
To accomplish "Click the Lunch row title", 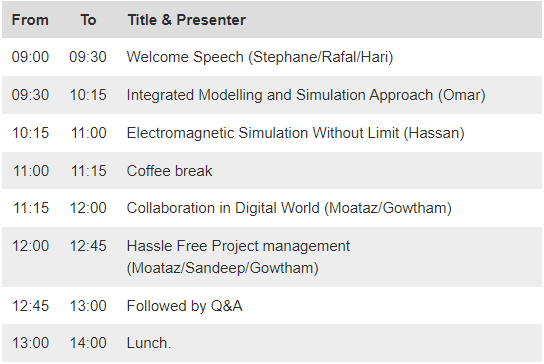I will [x=148, y=343].
